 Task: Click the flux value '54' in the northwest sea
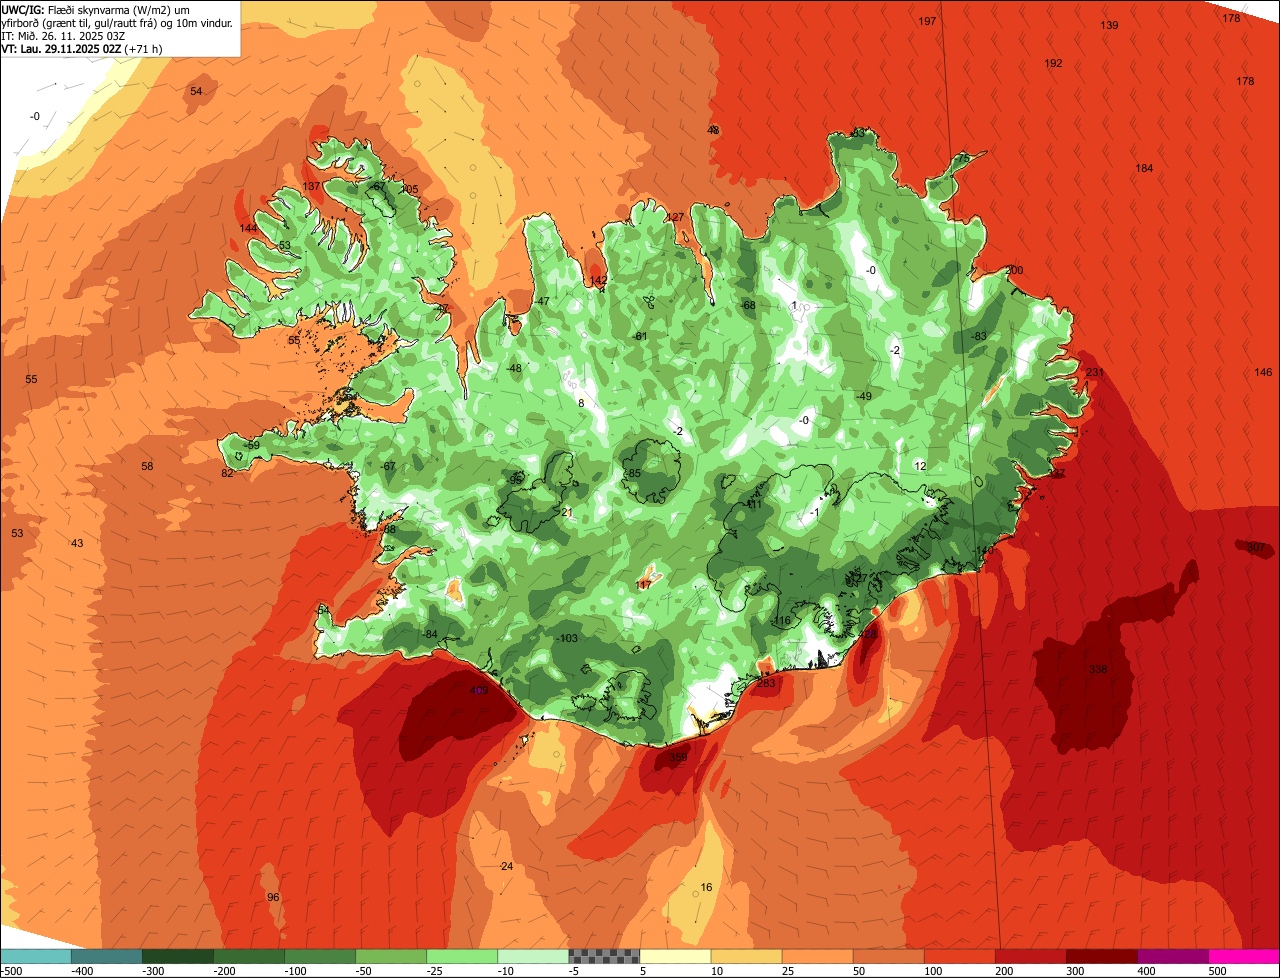(196, 92)
